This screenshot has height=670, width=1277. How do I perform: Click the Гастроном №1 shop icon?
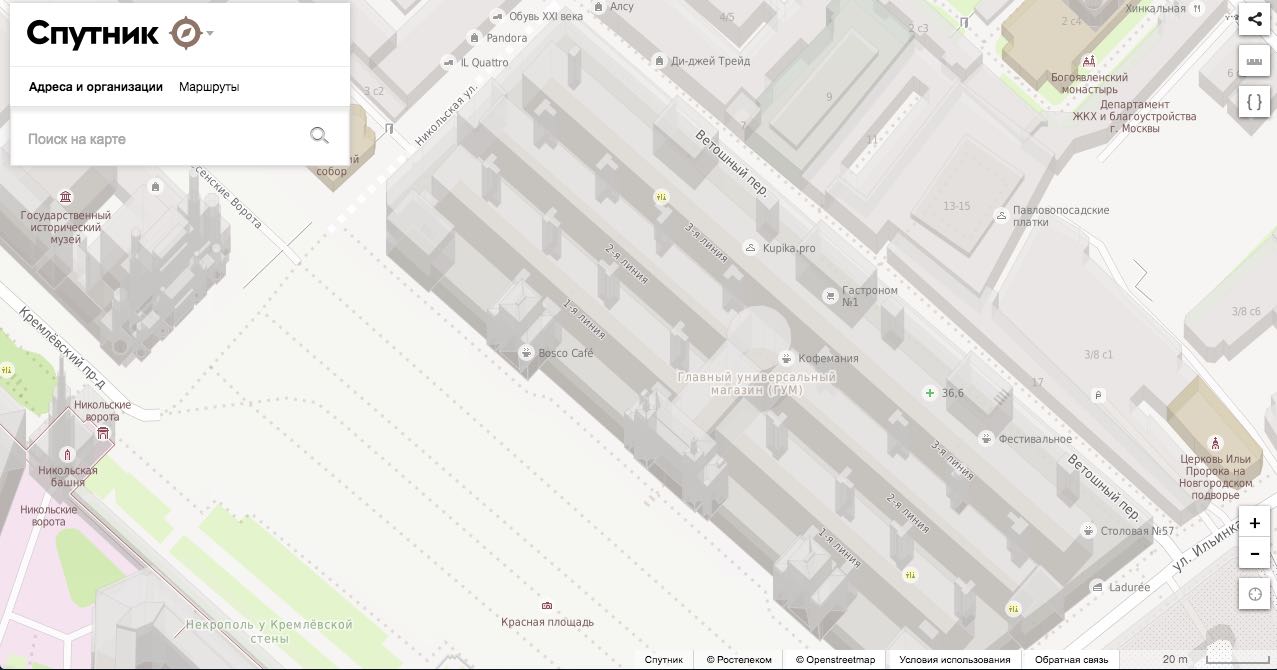click(x=829, y=296)
